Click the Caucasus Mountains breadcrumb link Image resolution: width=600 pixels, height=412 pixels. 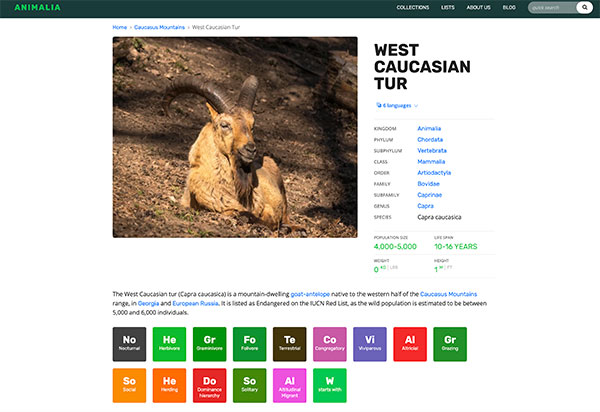point(160,27)
